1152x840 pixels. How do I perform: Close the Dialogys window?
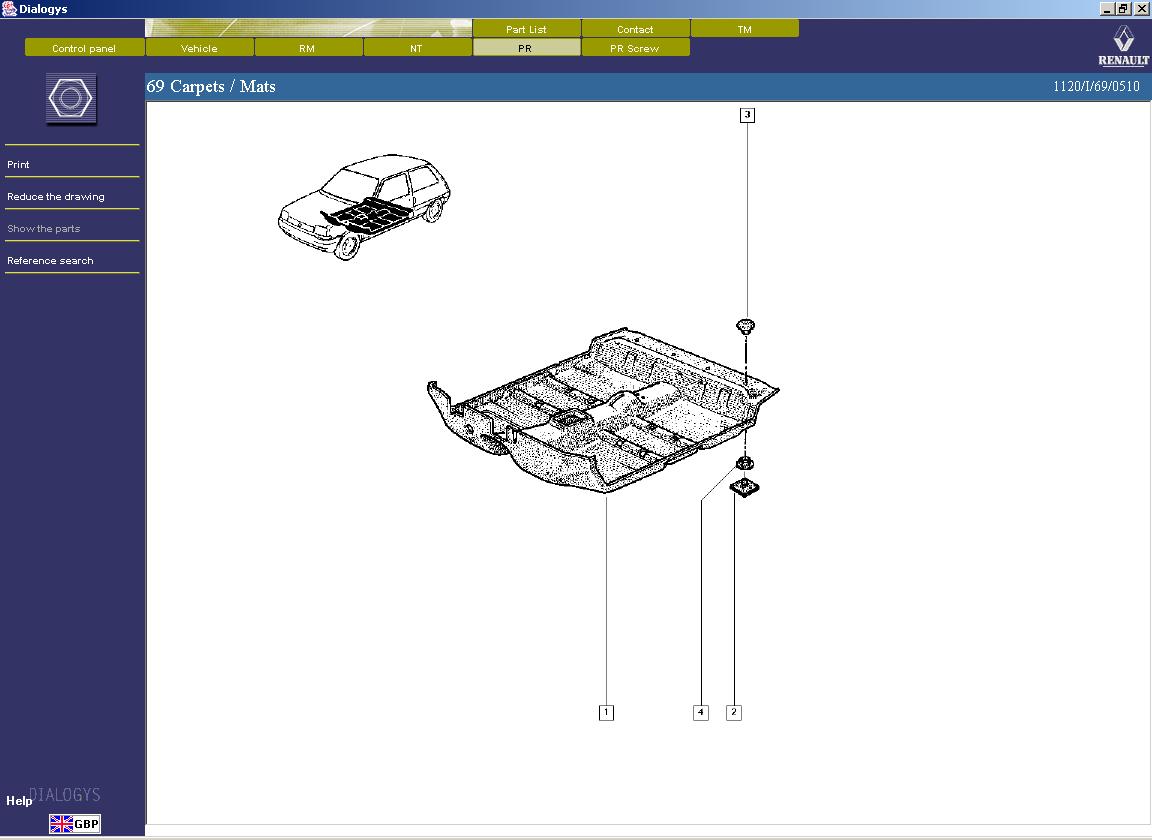(1141, 9)
